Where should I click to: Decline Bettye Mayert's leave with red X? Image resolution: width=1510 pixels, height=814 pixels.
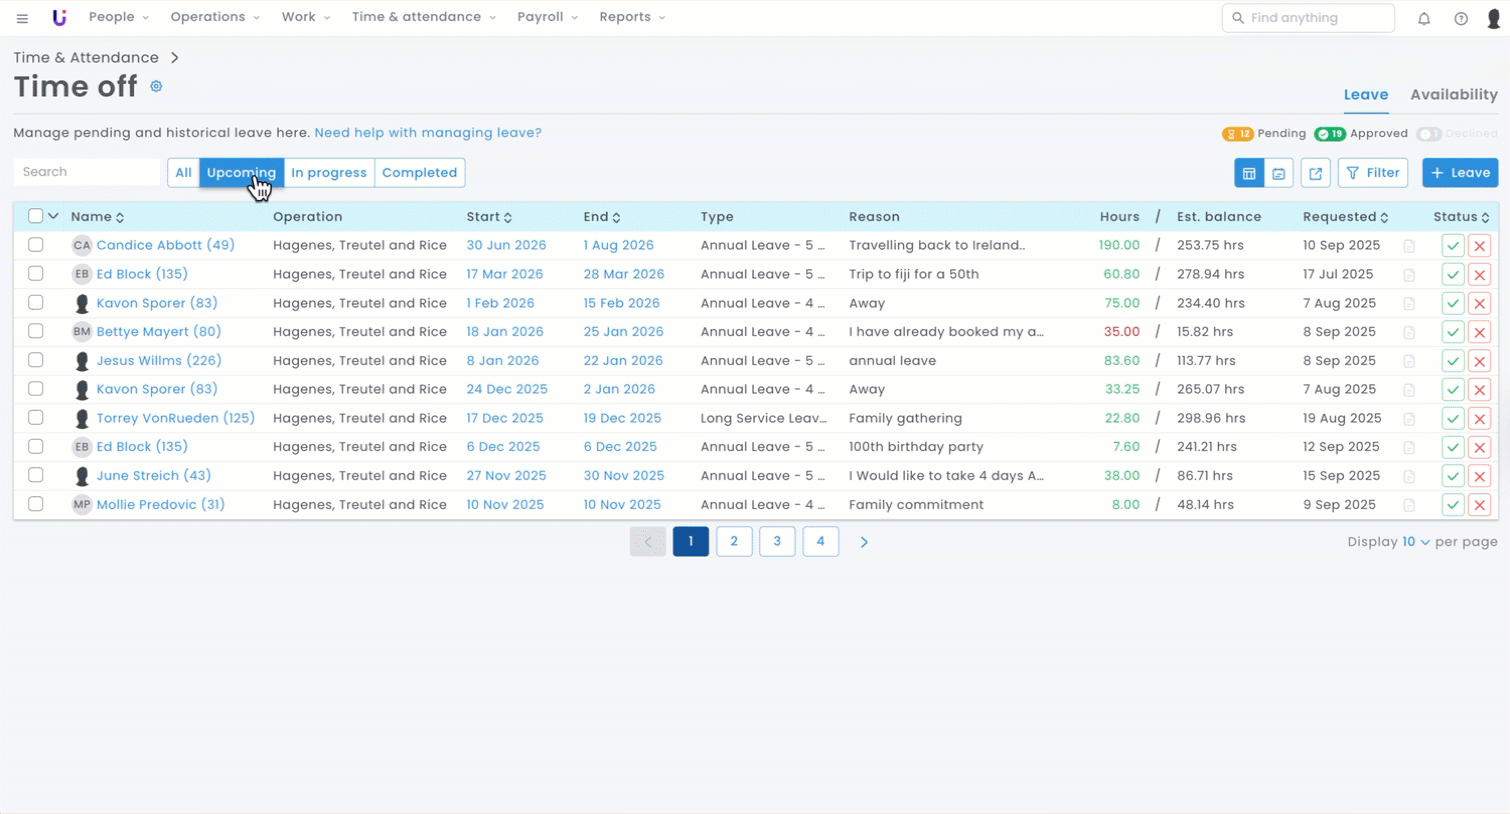[1479, 332]
